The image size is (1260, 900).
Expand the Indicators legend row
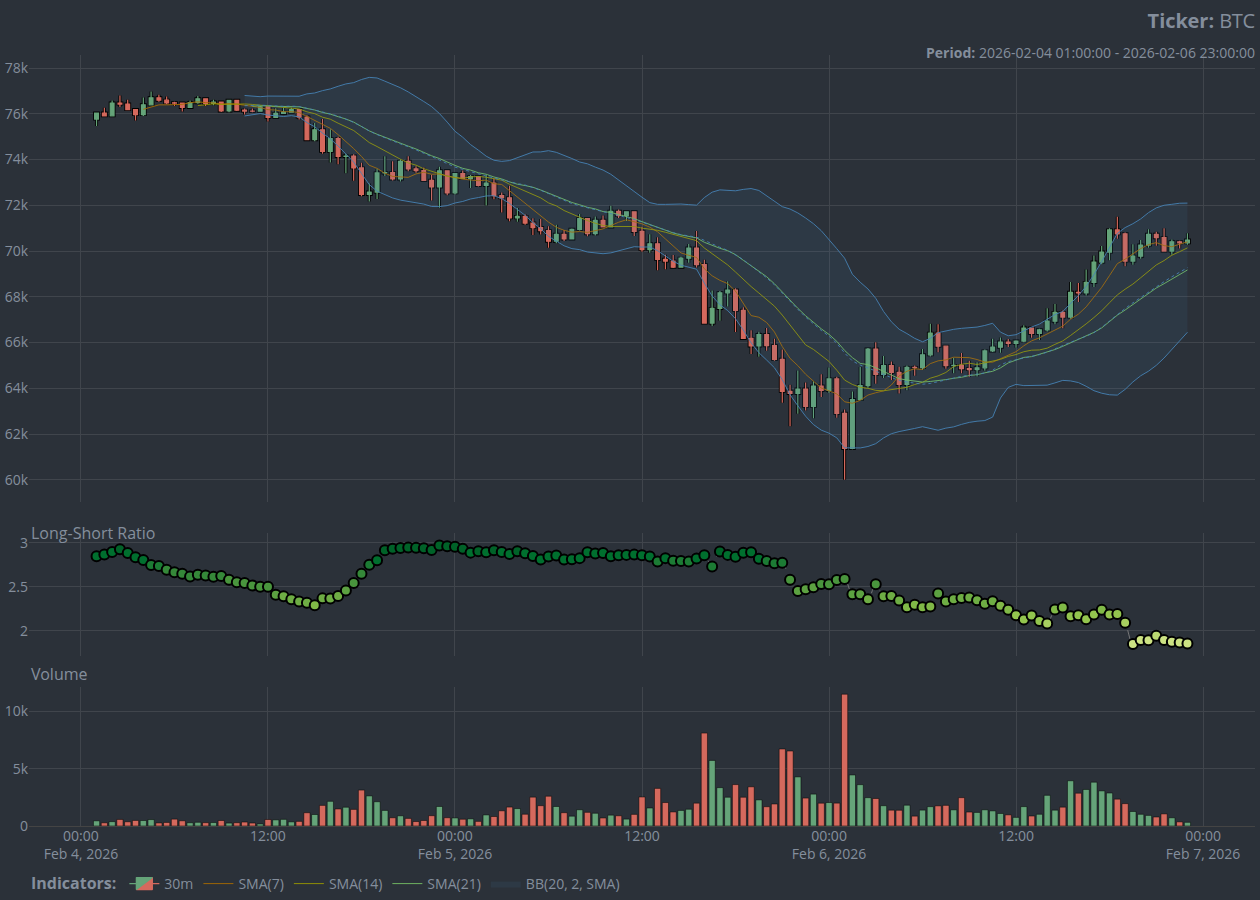click(73, 884)
